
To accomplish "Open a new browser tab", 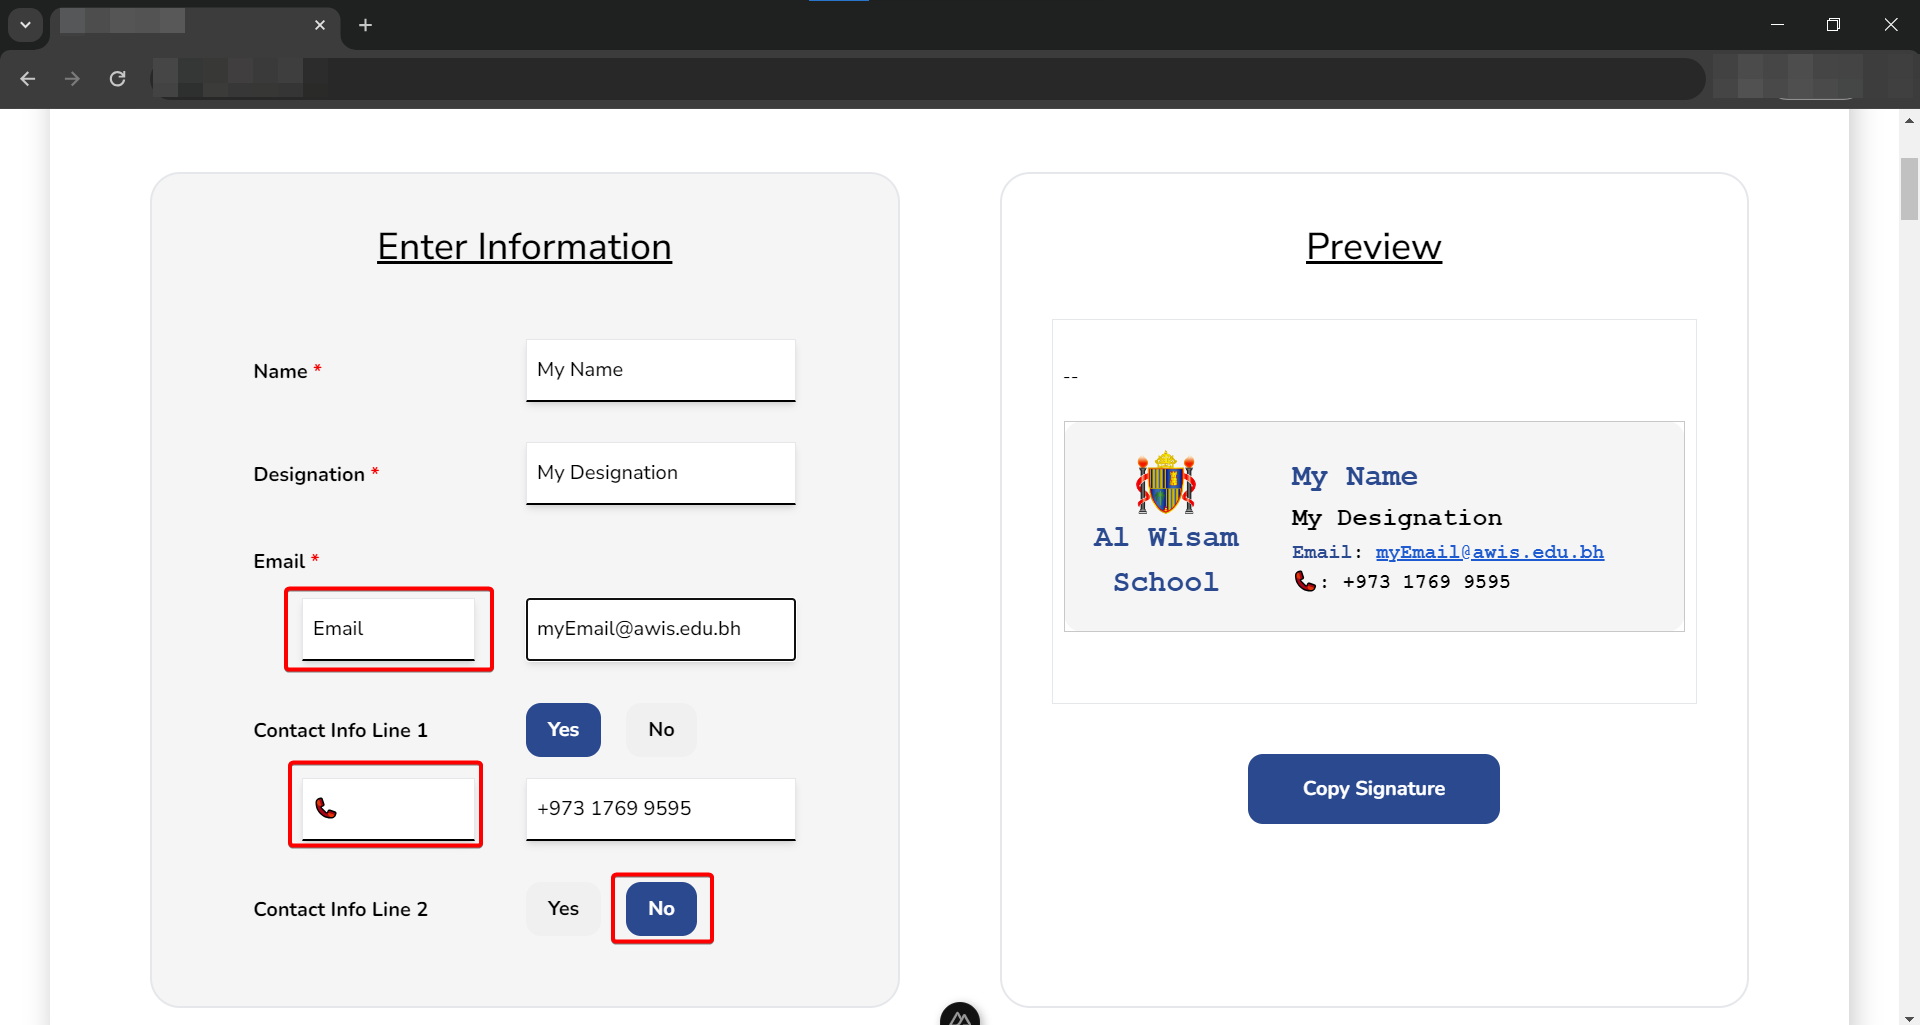I will 365,25.
